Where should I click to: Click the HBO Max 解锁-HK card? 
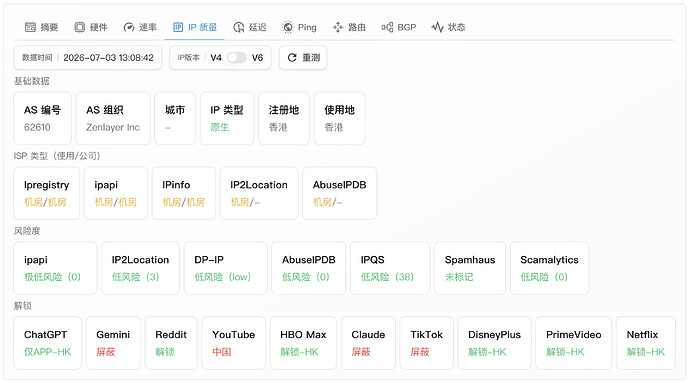pyautogui.click(x=304, y=343)
